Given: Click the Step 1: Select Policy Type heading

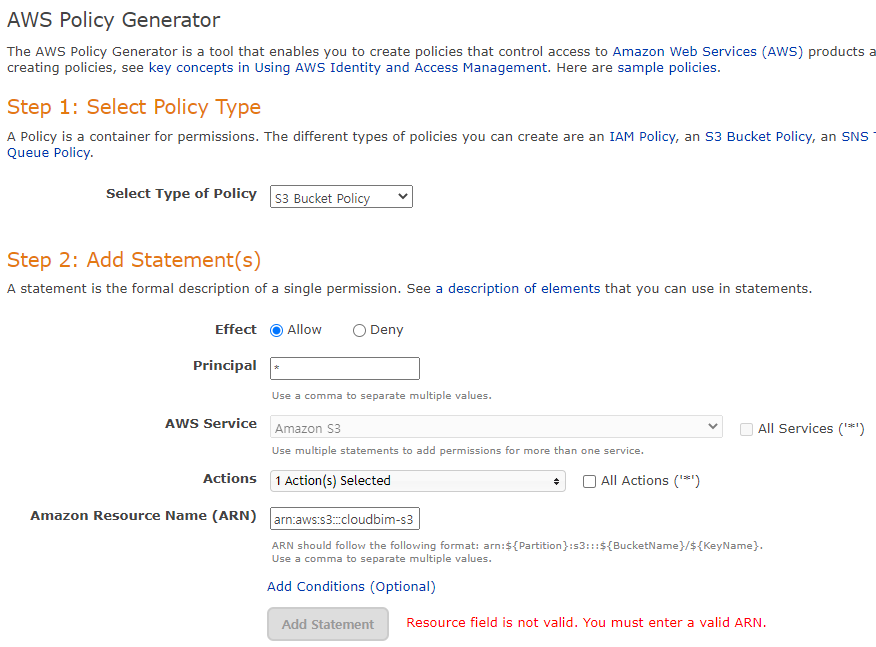Looking at the screenshot, I should [x=134, y=107].
